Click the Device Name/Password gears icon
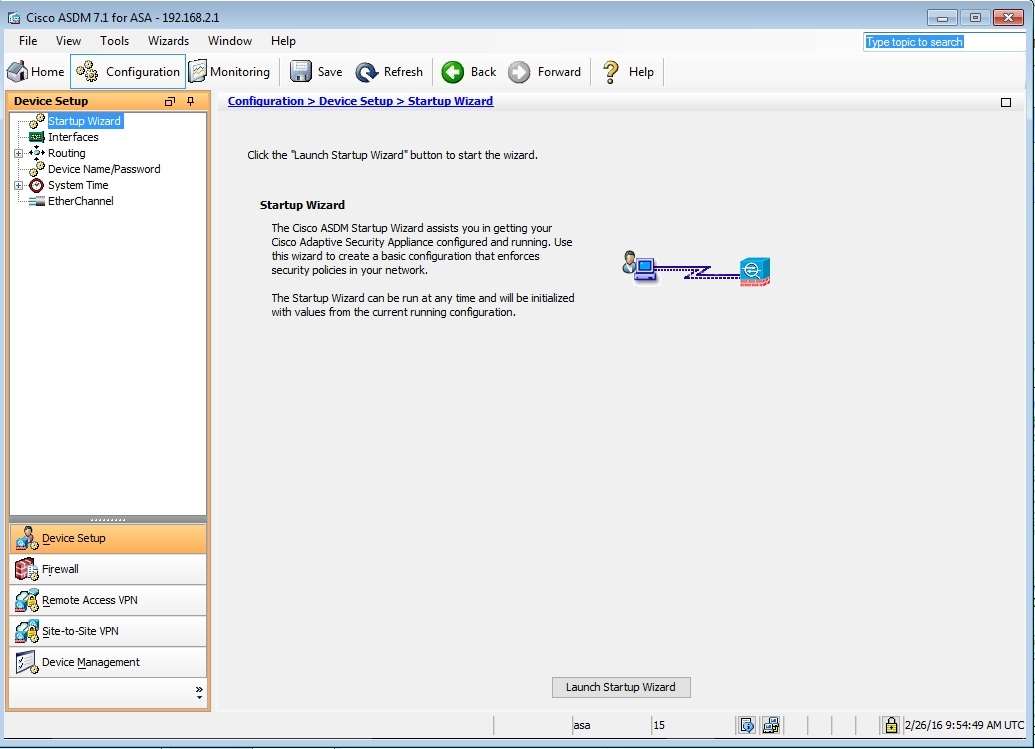 37,169
